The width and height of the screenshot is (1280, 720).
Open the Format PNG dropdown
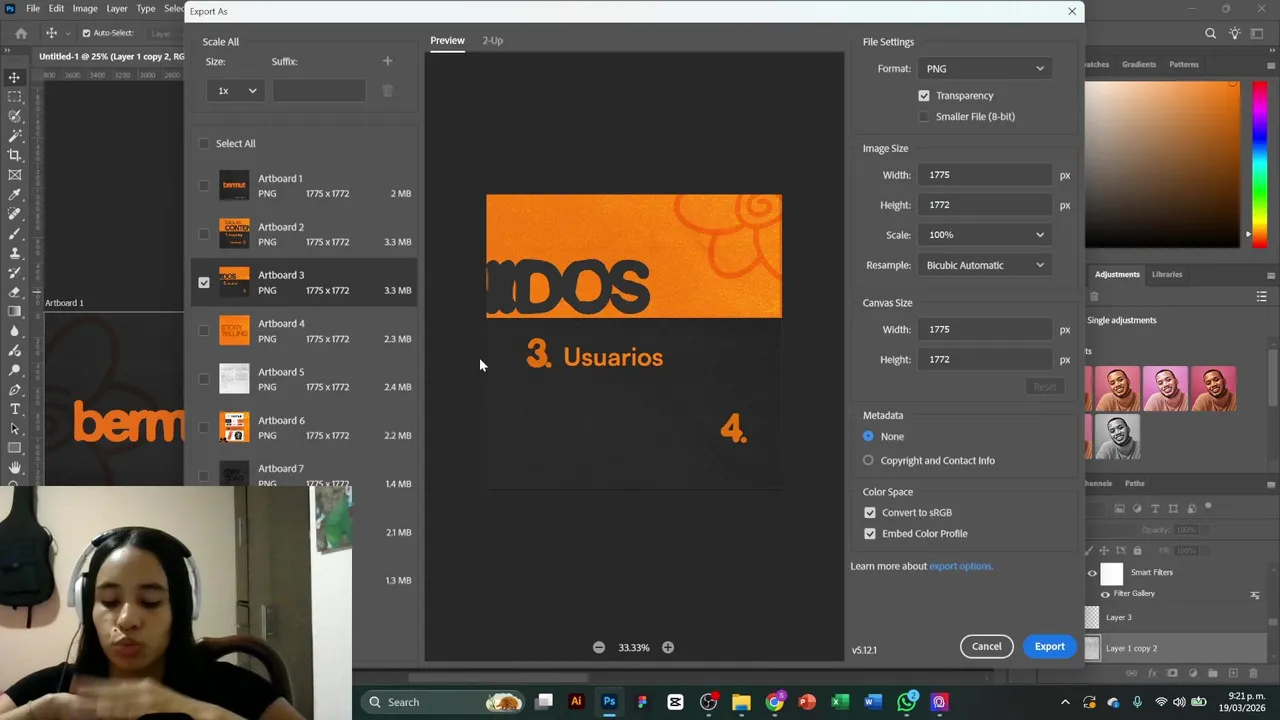985,69
